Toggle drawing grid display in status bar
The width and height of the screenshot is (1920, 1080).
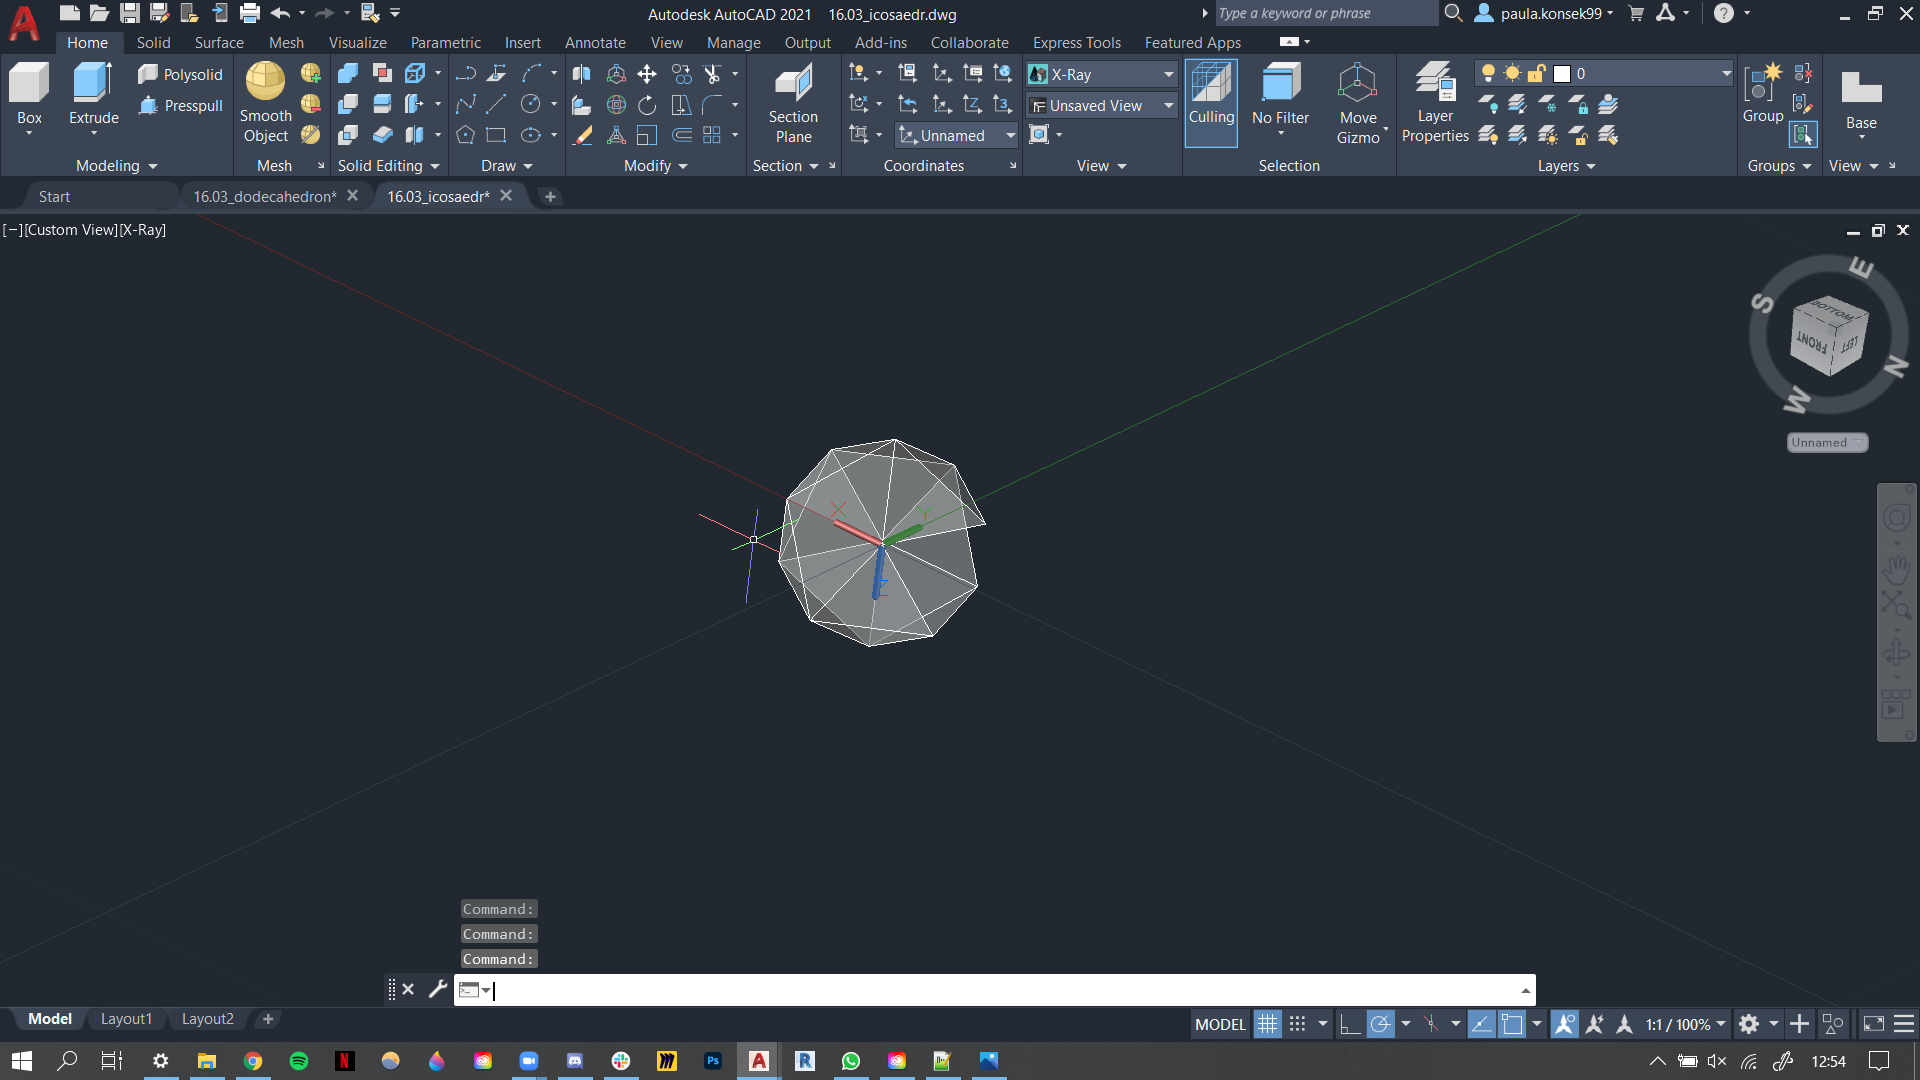pos(1267,1024)
